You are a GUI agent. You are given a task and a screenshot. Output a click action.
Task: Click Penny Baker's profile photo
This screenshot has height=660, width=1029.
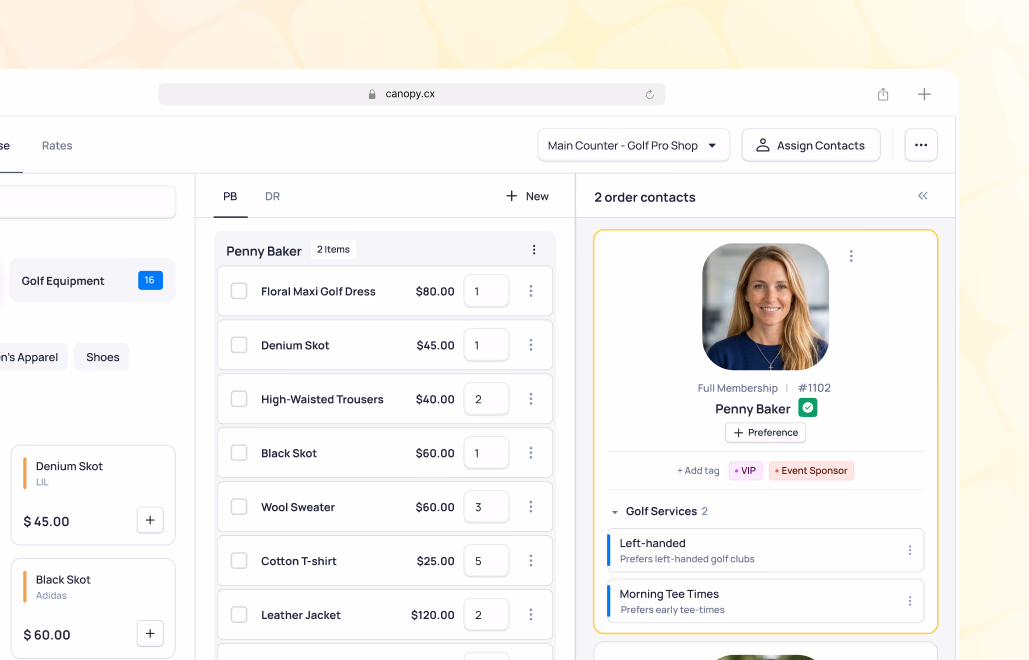pyautogui.click(x=765, y=307)
